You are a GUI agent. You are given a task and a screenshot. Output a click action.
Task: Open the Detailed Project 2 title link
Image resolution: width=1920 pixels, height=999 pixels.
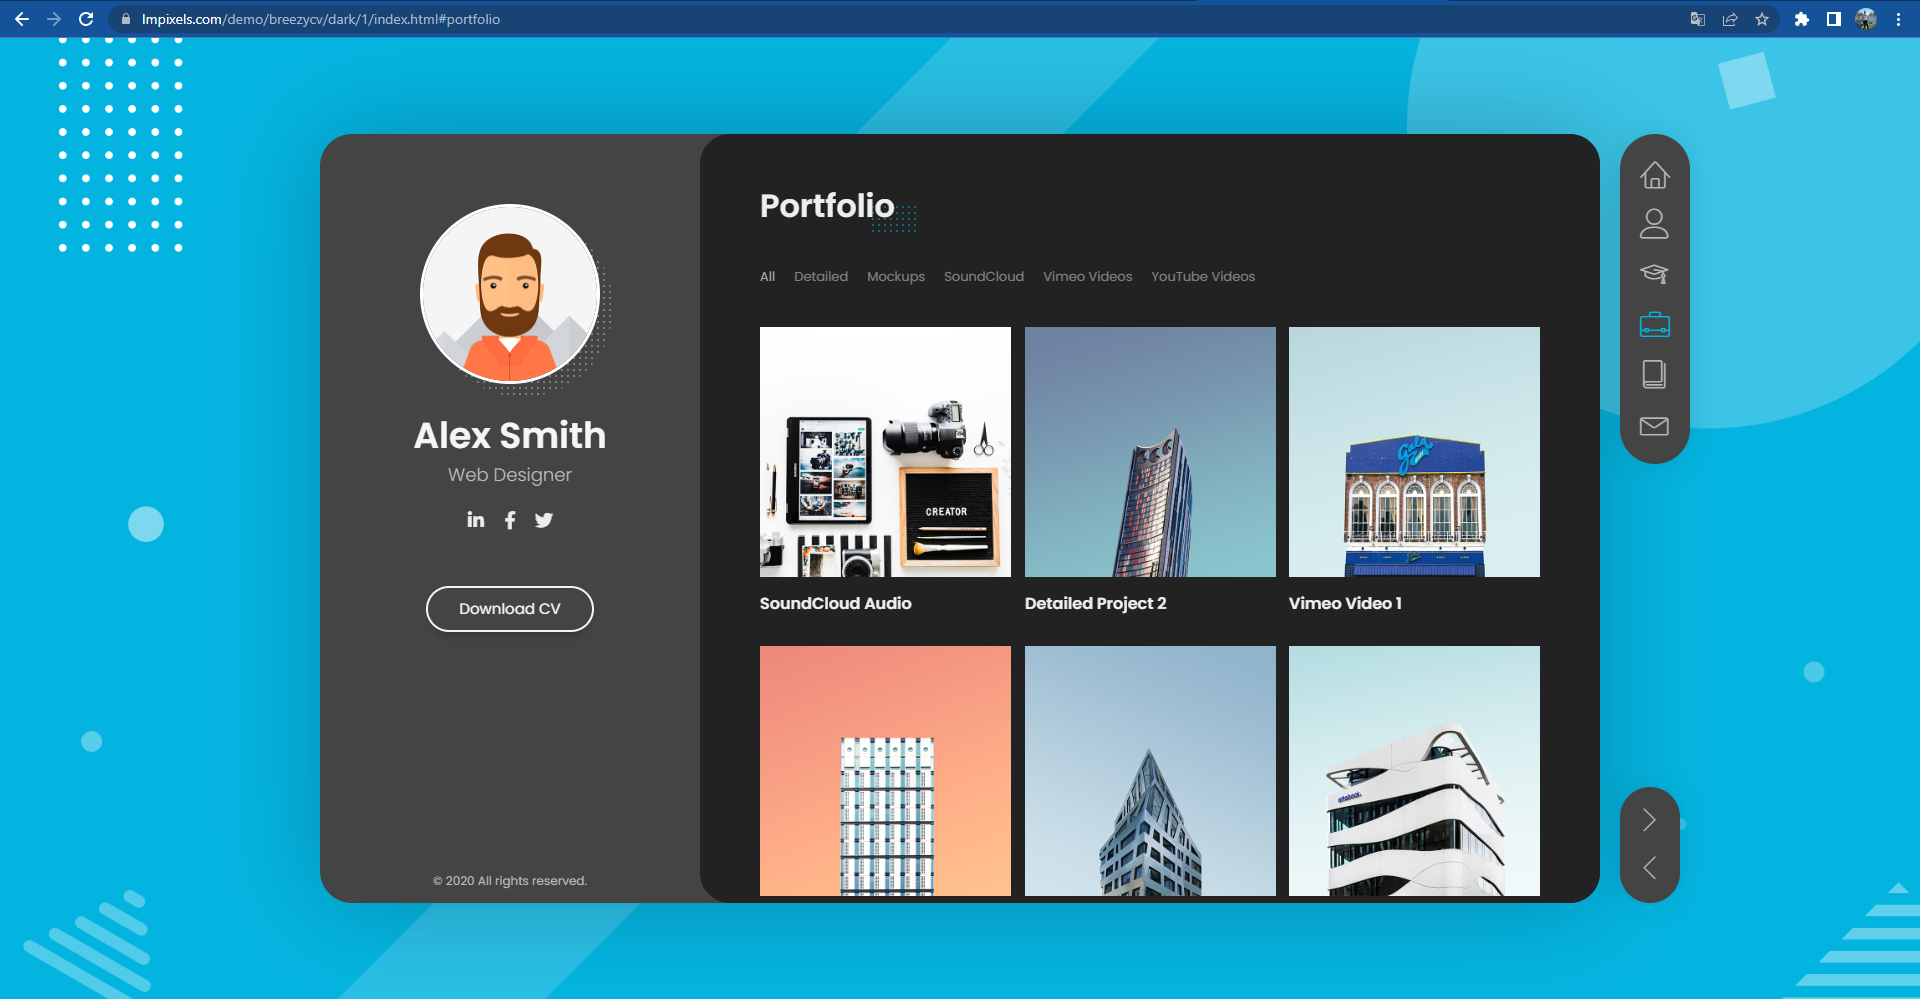click(1095, 603)
